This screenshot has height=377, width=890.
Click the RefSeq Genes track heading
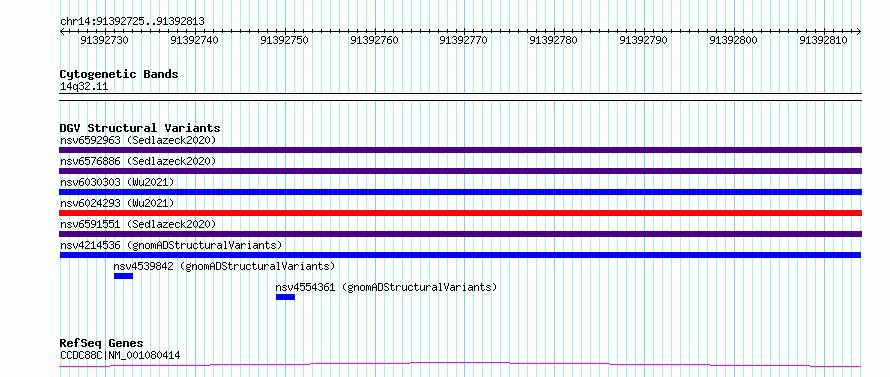(101, 344)
